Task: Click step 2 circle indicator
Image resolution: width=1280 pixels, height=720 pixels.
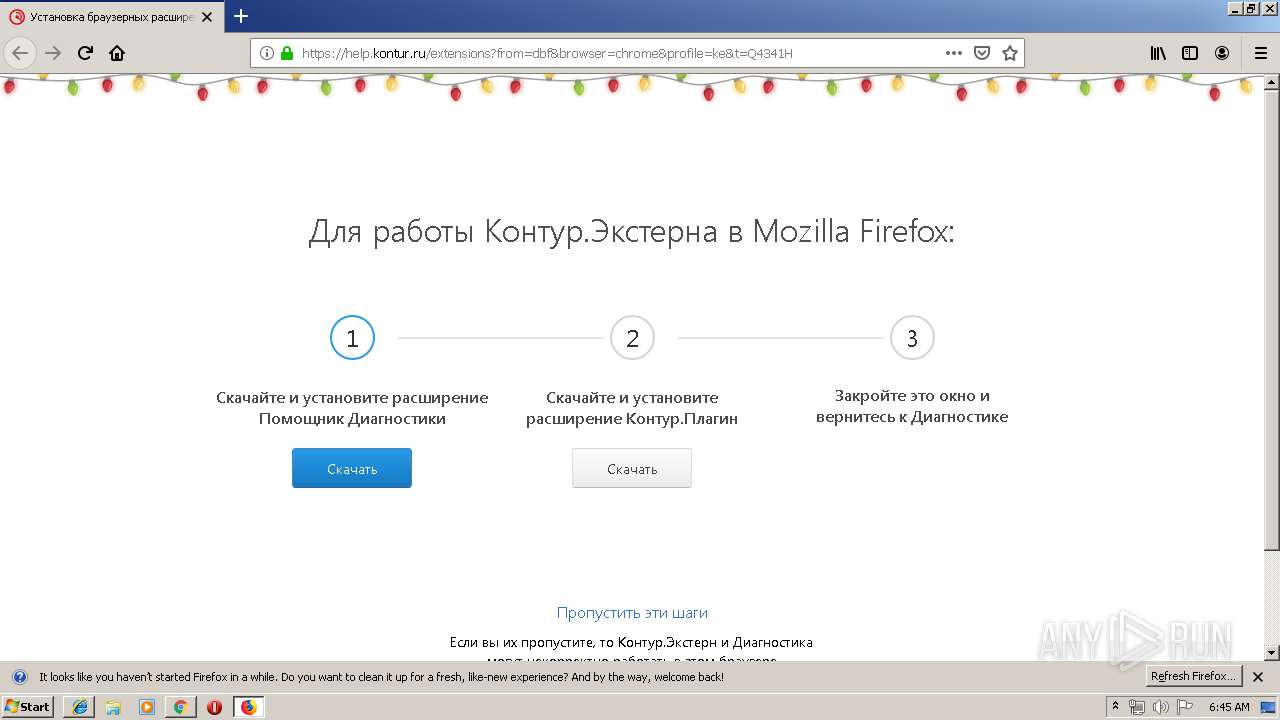Action: (632, 338)
